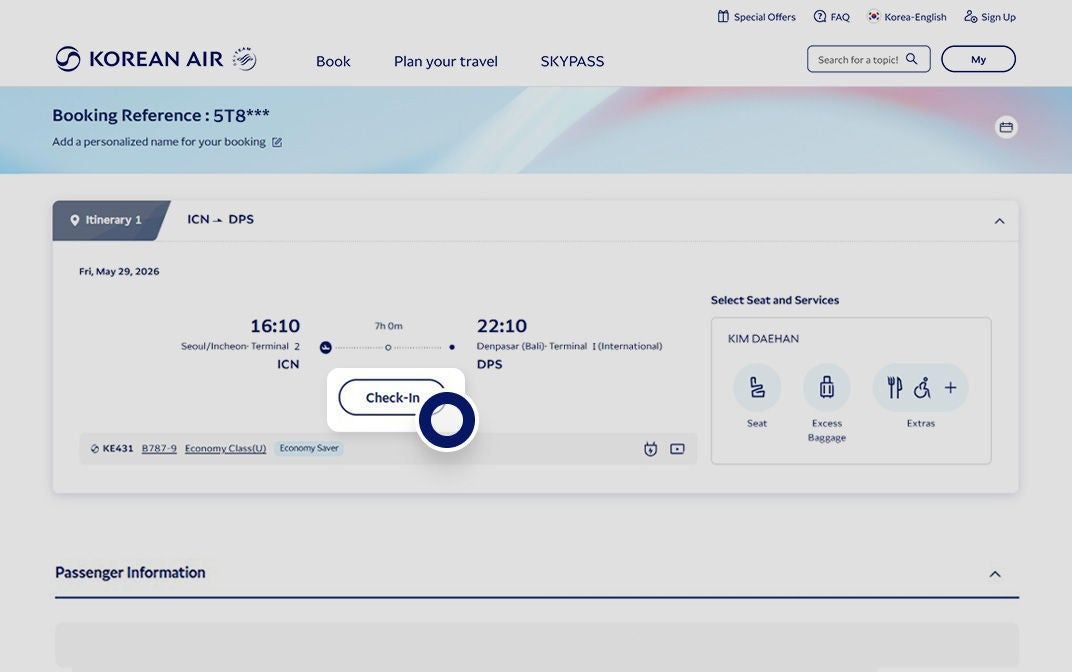The image size is (1072, 672).
Task: Click the power outlet amenity icon
Action: click(x=650, y=449)
